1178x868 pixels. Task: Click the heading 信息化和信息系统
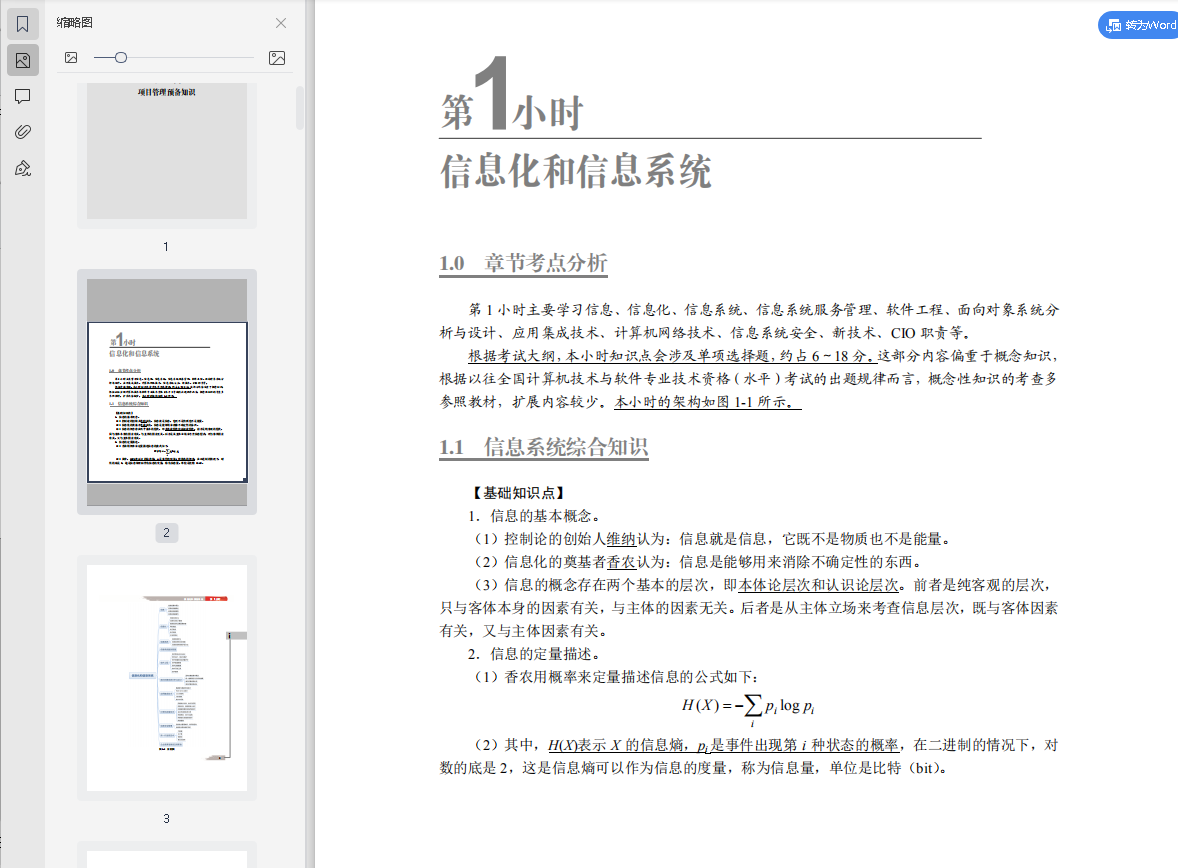[x=575, y=171]
